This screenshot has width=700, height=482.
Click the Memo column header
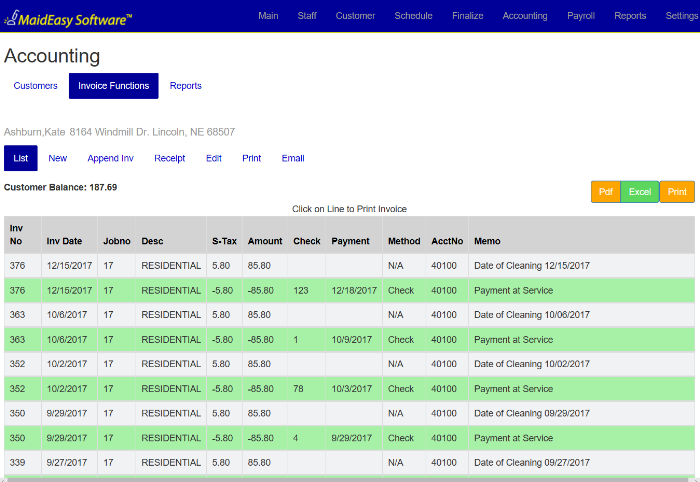(x=582, y=235)
